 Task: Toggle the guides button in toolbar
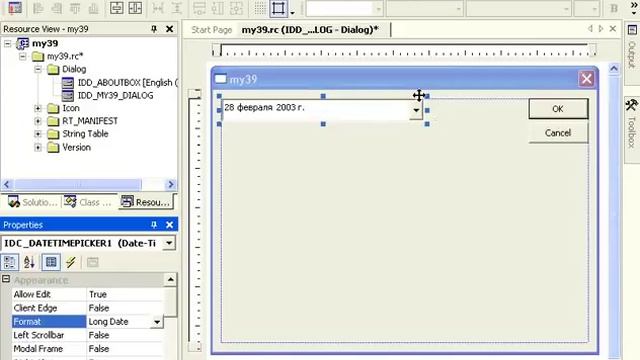pos(278,8)
